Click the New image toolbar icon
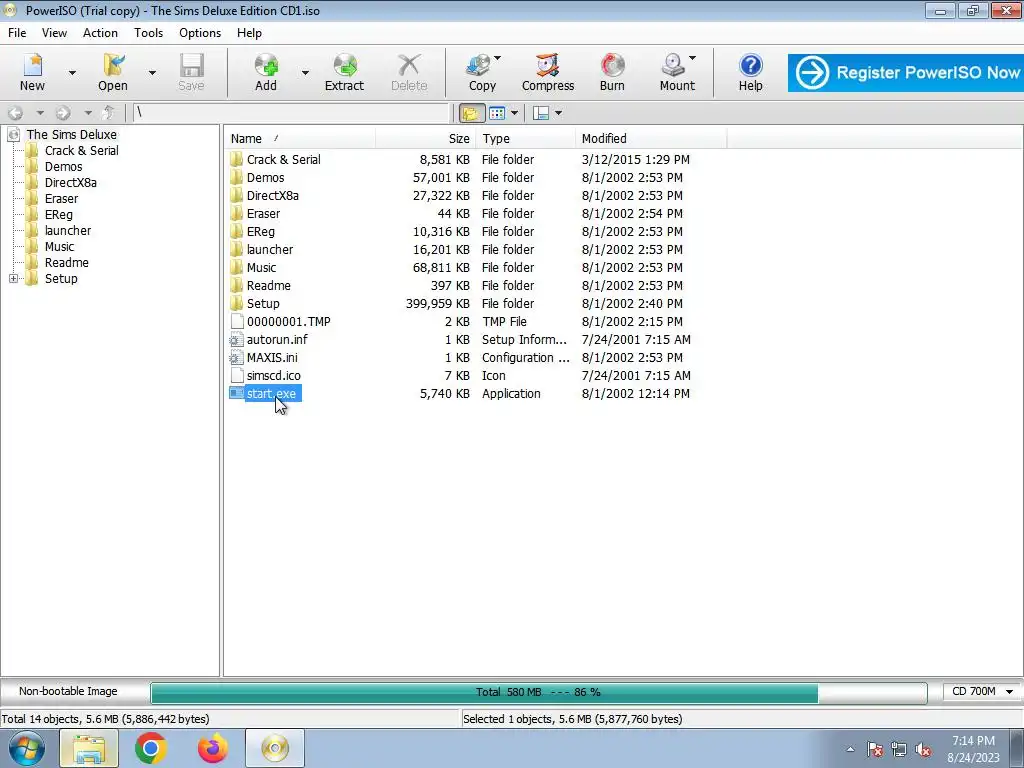 (x=32, y=72)
